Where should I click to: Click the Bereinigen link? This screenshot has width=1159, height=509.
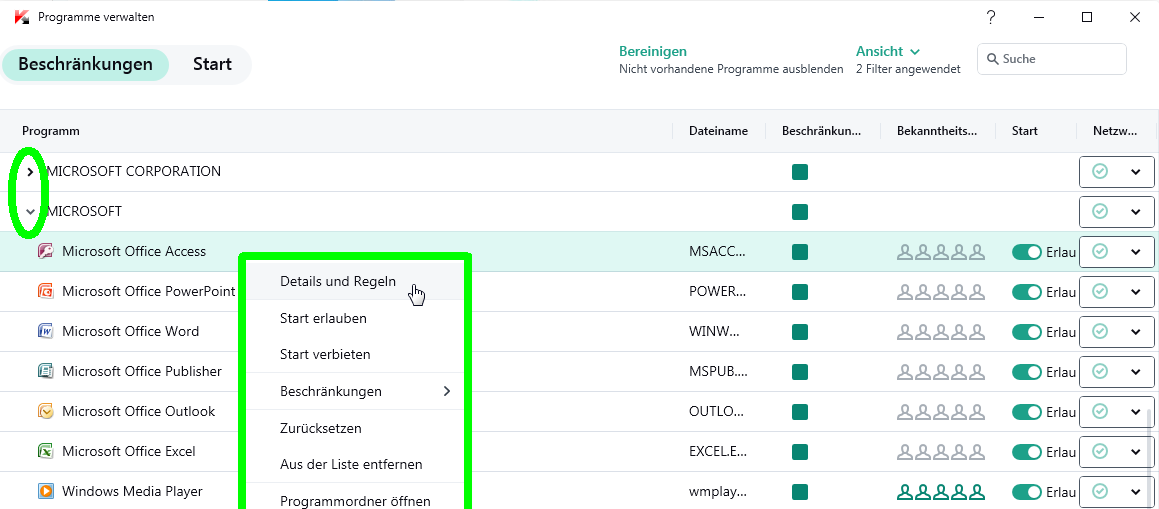pos(653,51)
